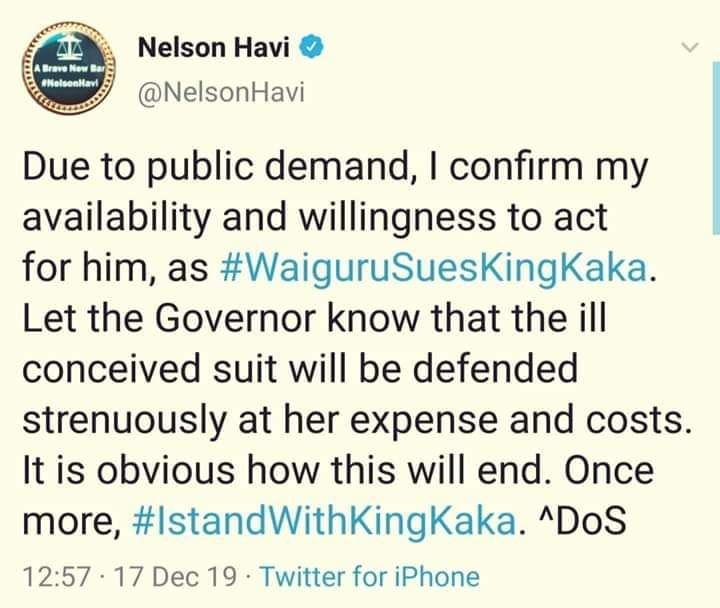Click the 'availability and willingness to act' line
Screen dimensions: 720x608
(x=315, y=218)
